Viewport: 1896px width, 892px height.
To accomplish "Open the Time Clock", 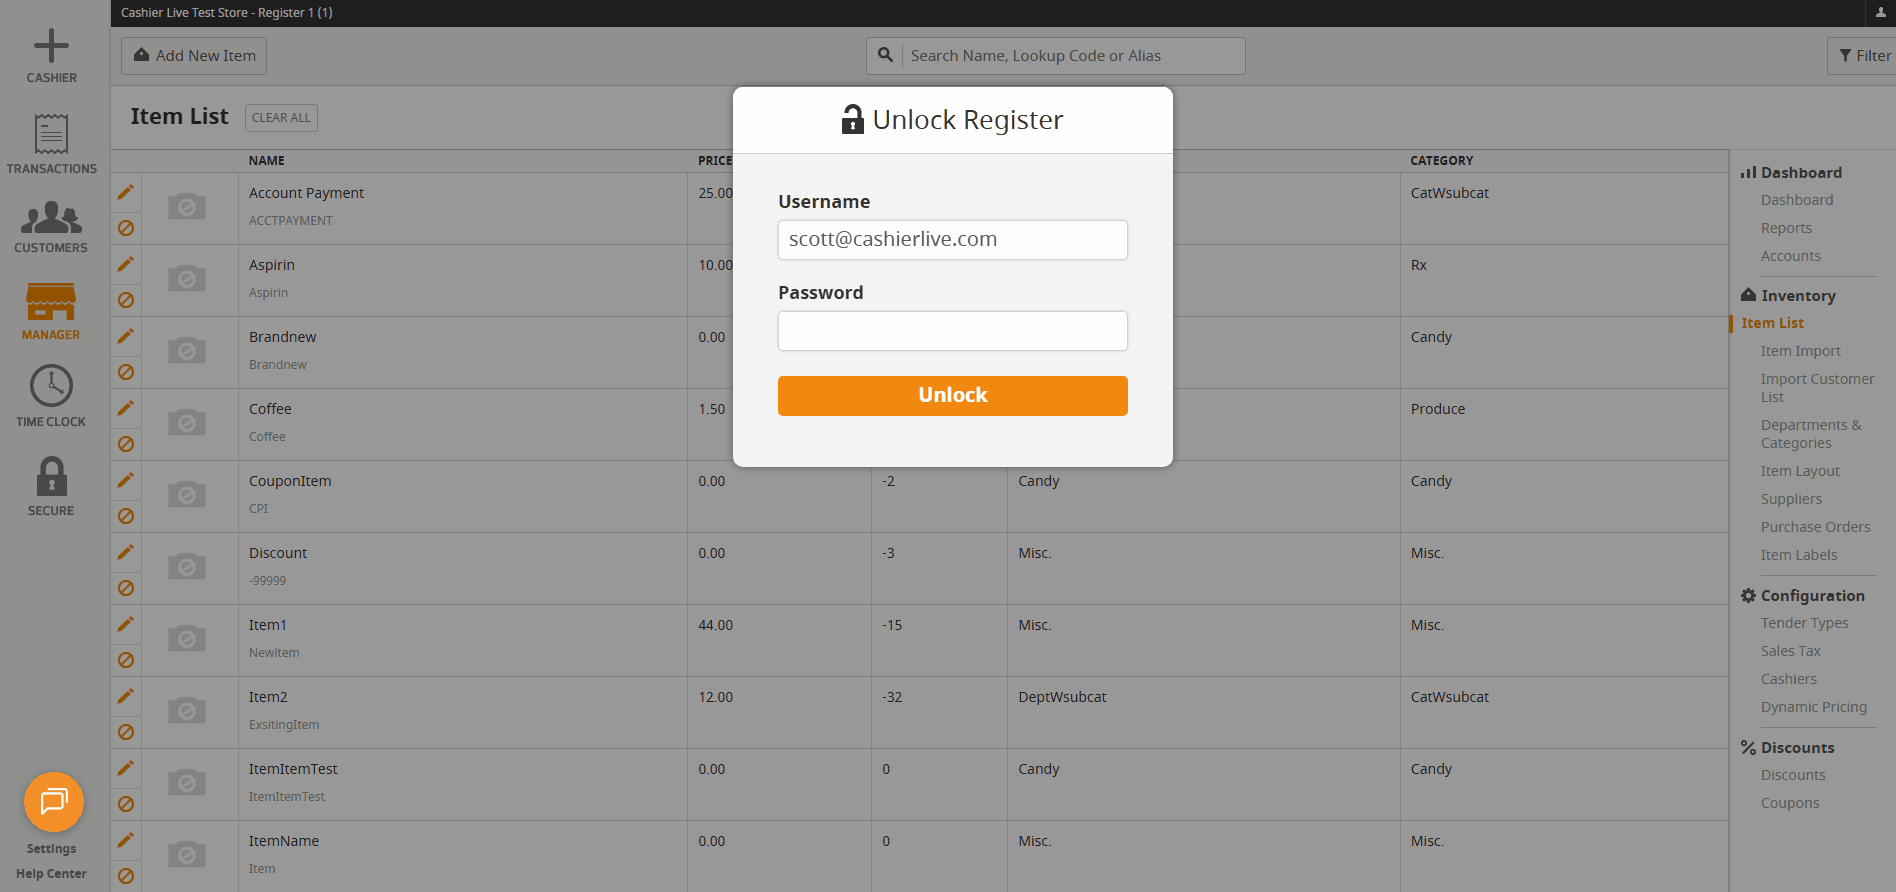I will (x=51, y=390).
